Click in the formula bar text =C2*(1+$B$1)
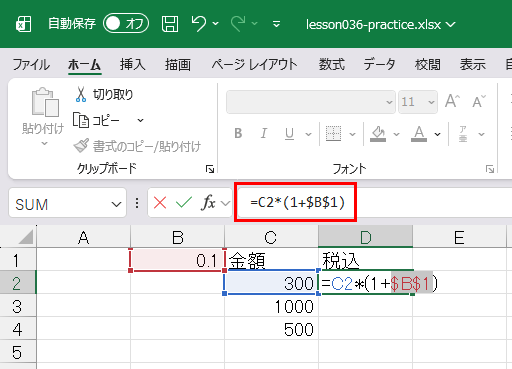 click(298, 202)
